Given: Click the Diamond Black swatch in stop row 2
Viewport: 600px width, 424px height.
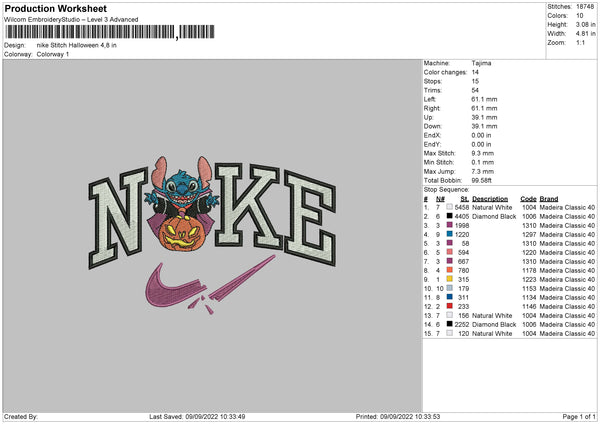Looking at the screenshot, I should [449, 216].
